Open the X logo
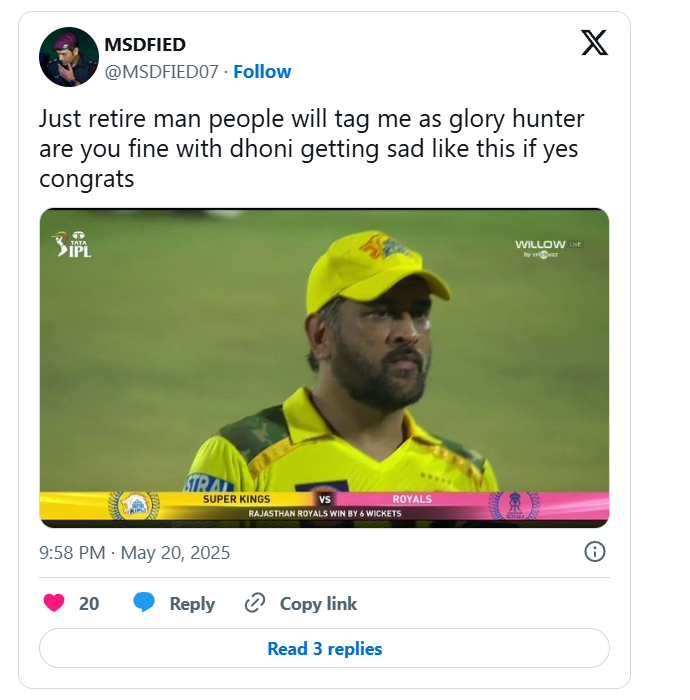Image resolution: width=690 pixels, height=700 pixels. [594, 43]
